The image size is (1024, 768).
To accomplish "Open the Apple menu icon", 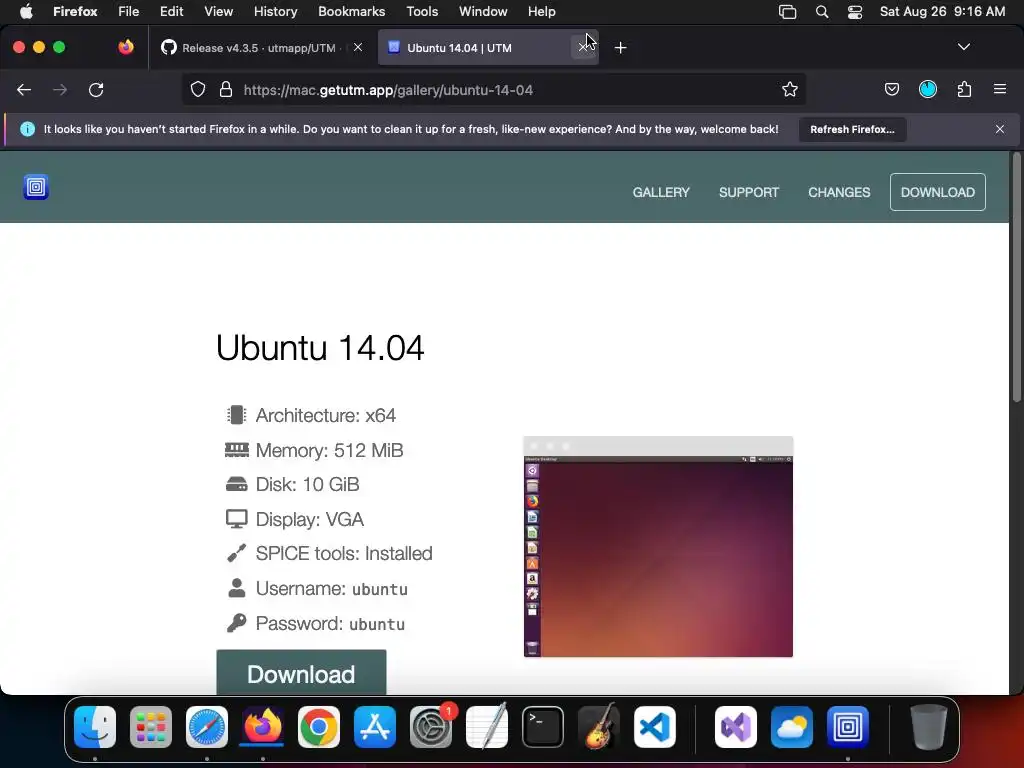I will [x=26, y=12].
